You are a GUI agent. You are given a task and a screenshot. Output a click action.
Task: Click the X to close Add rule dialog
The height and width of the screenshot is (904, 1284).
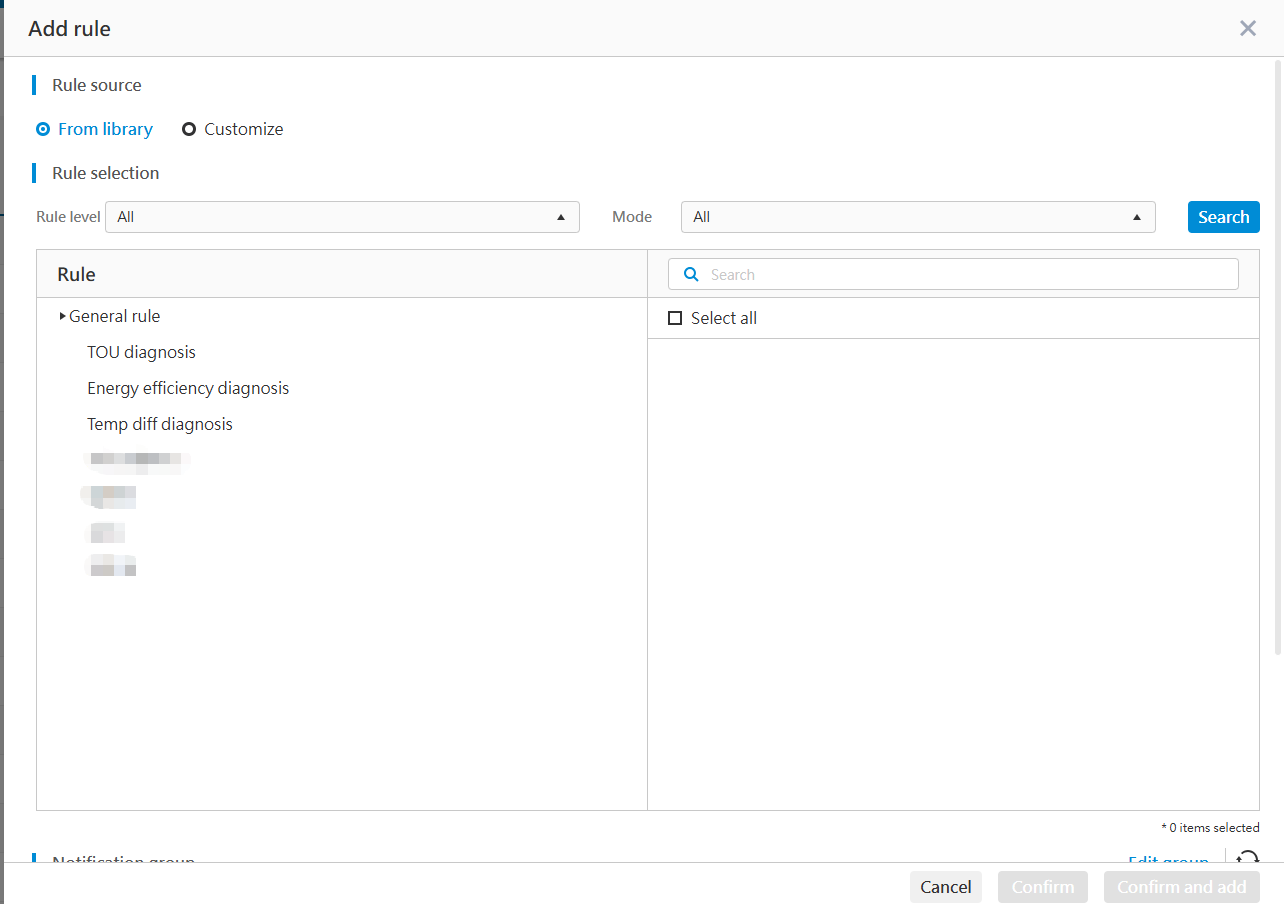tap(1248, 28)
